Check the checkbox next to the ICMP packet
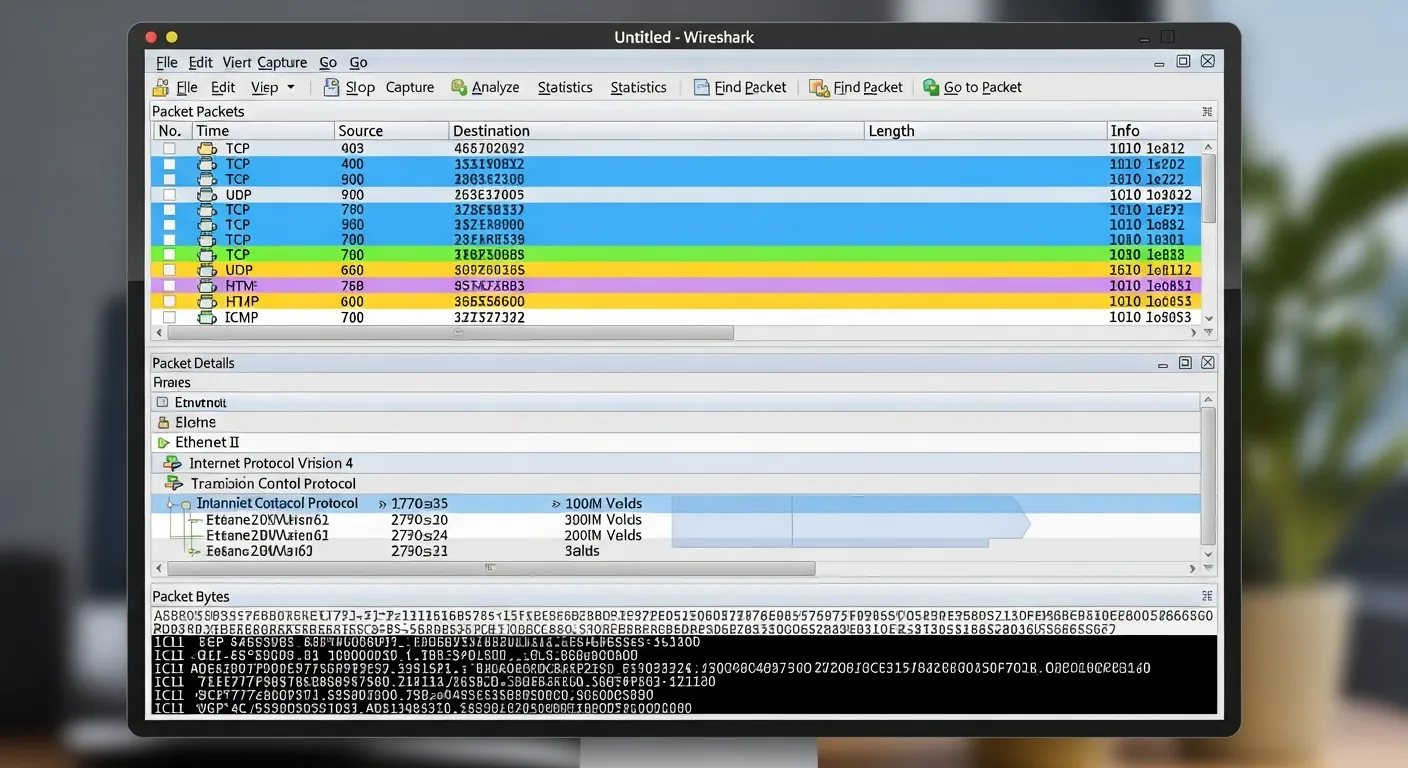This screenshot has height=768, width=1408. click(x=168, y=317)
